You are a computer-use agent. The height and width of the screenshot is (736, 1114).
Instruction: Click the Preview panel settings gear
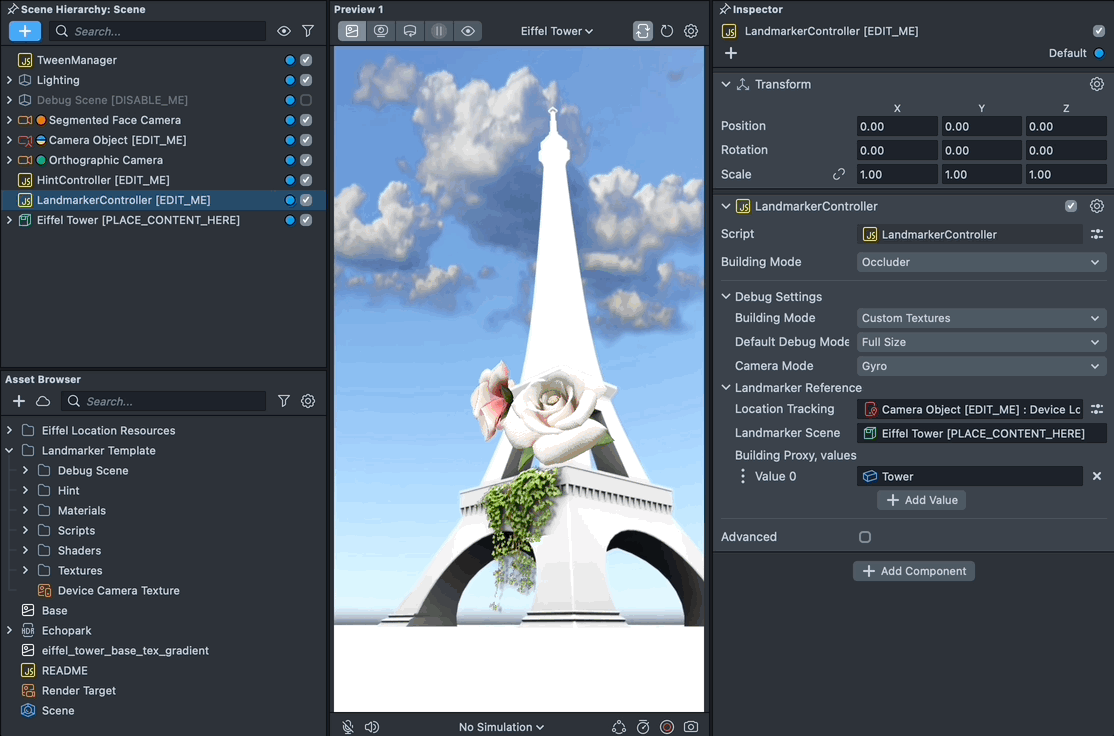click(691, 31)
